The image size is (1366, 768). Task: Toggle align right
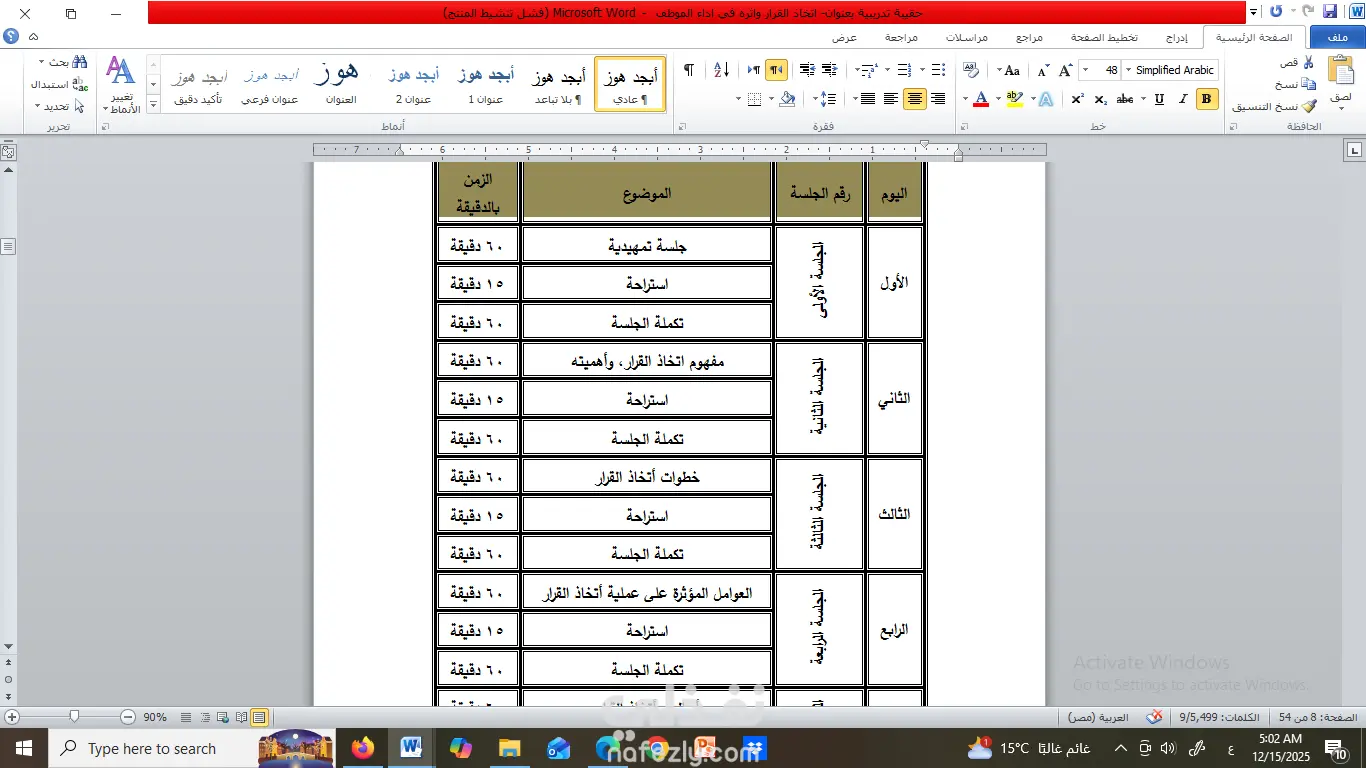[x=938, y=99]
